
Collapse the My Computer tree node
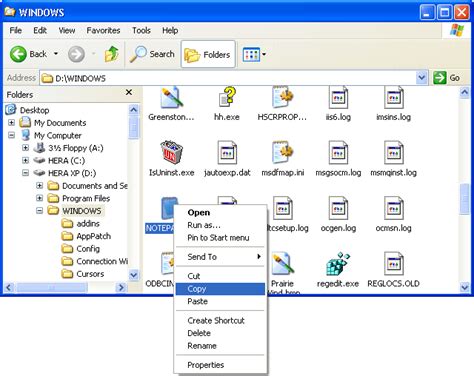coord(11,135)
